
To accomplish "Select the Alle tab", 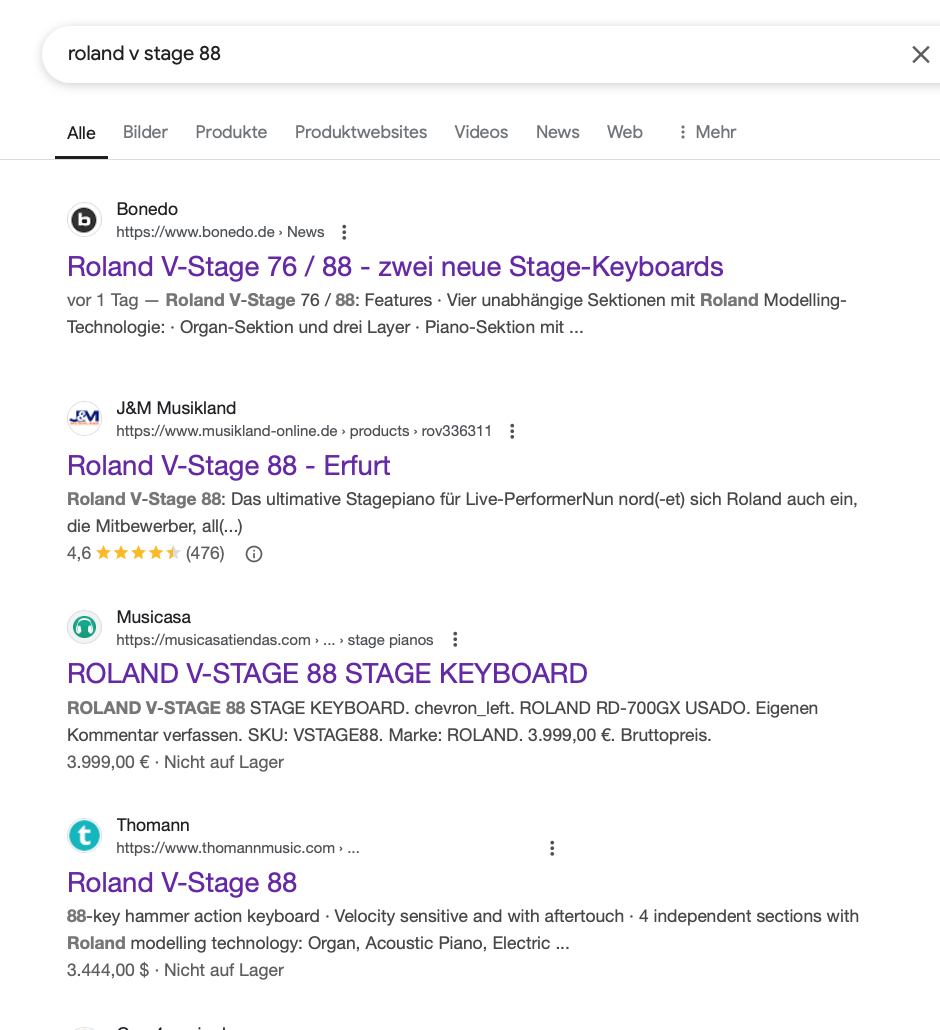I will click(x=81, y=133).
